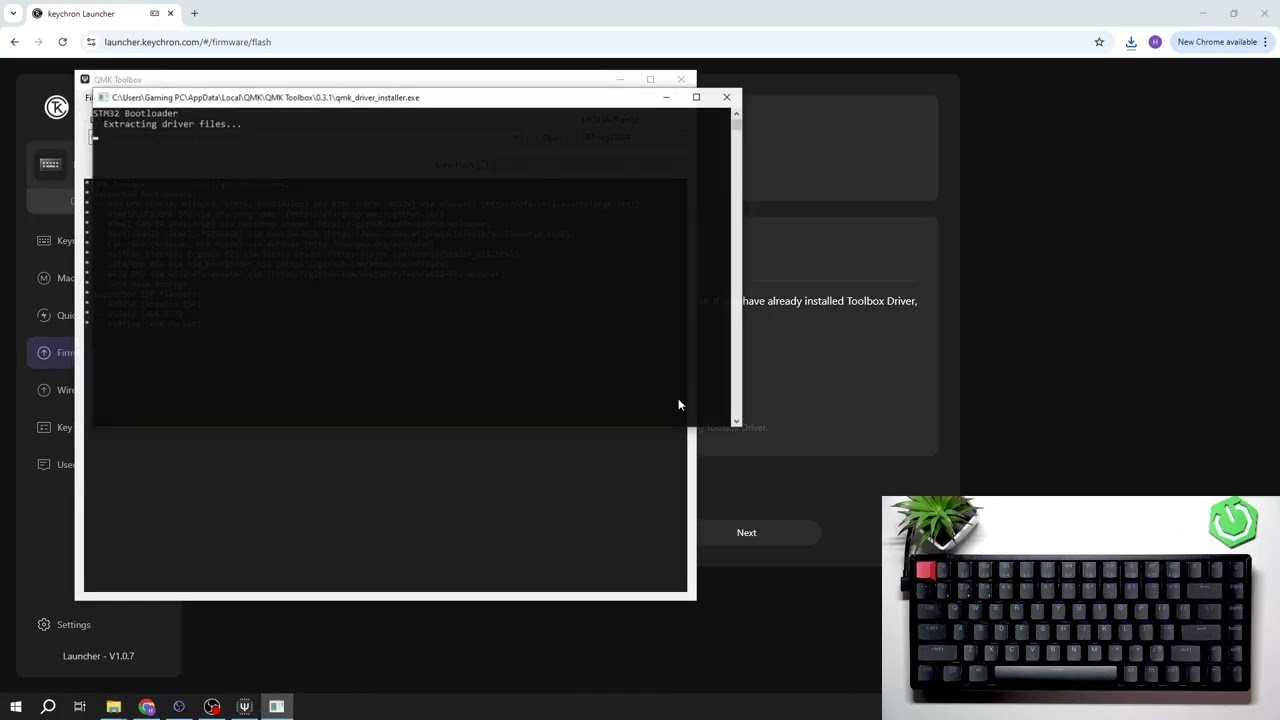1280x720 pixels.
Task: Select the Firmware upload icon in Launcher sidebar
Action: click(44, 352)
